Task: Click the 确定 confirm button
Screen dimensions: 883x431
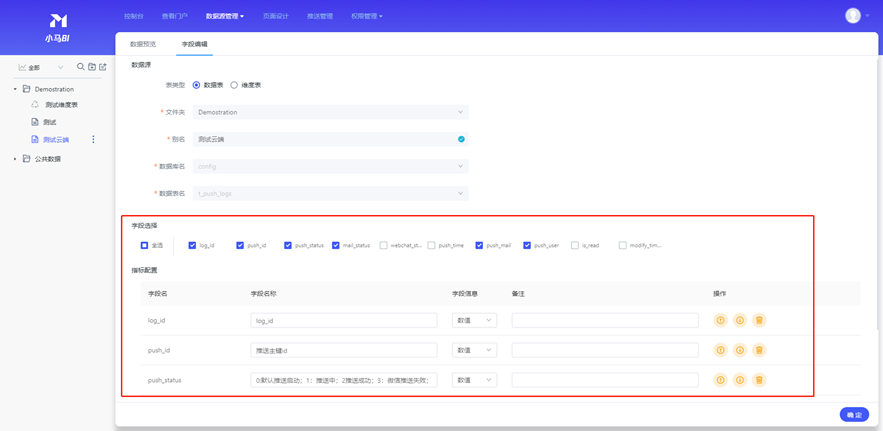Action: [854, 414]
